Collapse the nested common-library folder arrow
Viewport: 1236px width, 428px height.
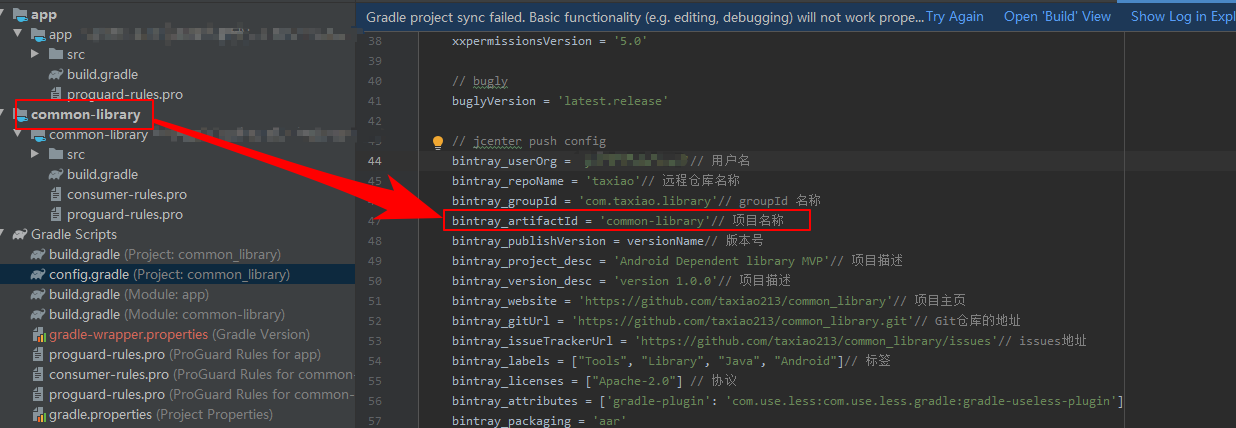tap(17, 134)
